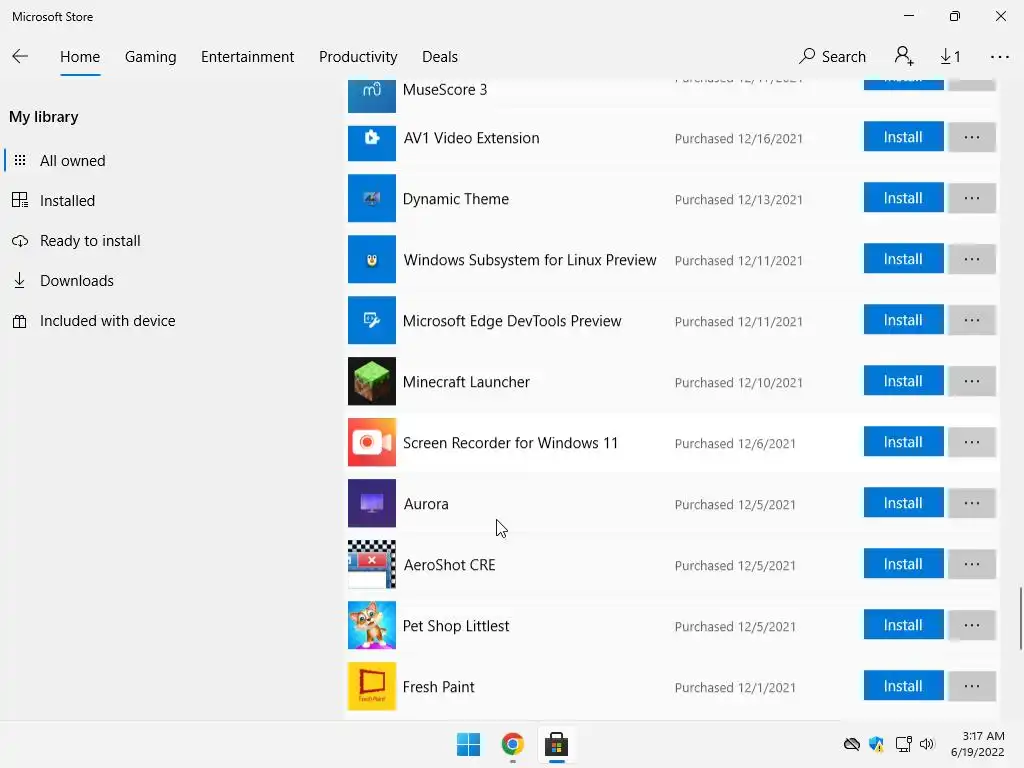Click the Aurora app icon
Screen dimensions: 1024x768
[372, 504]
